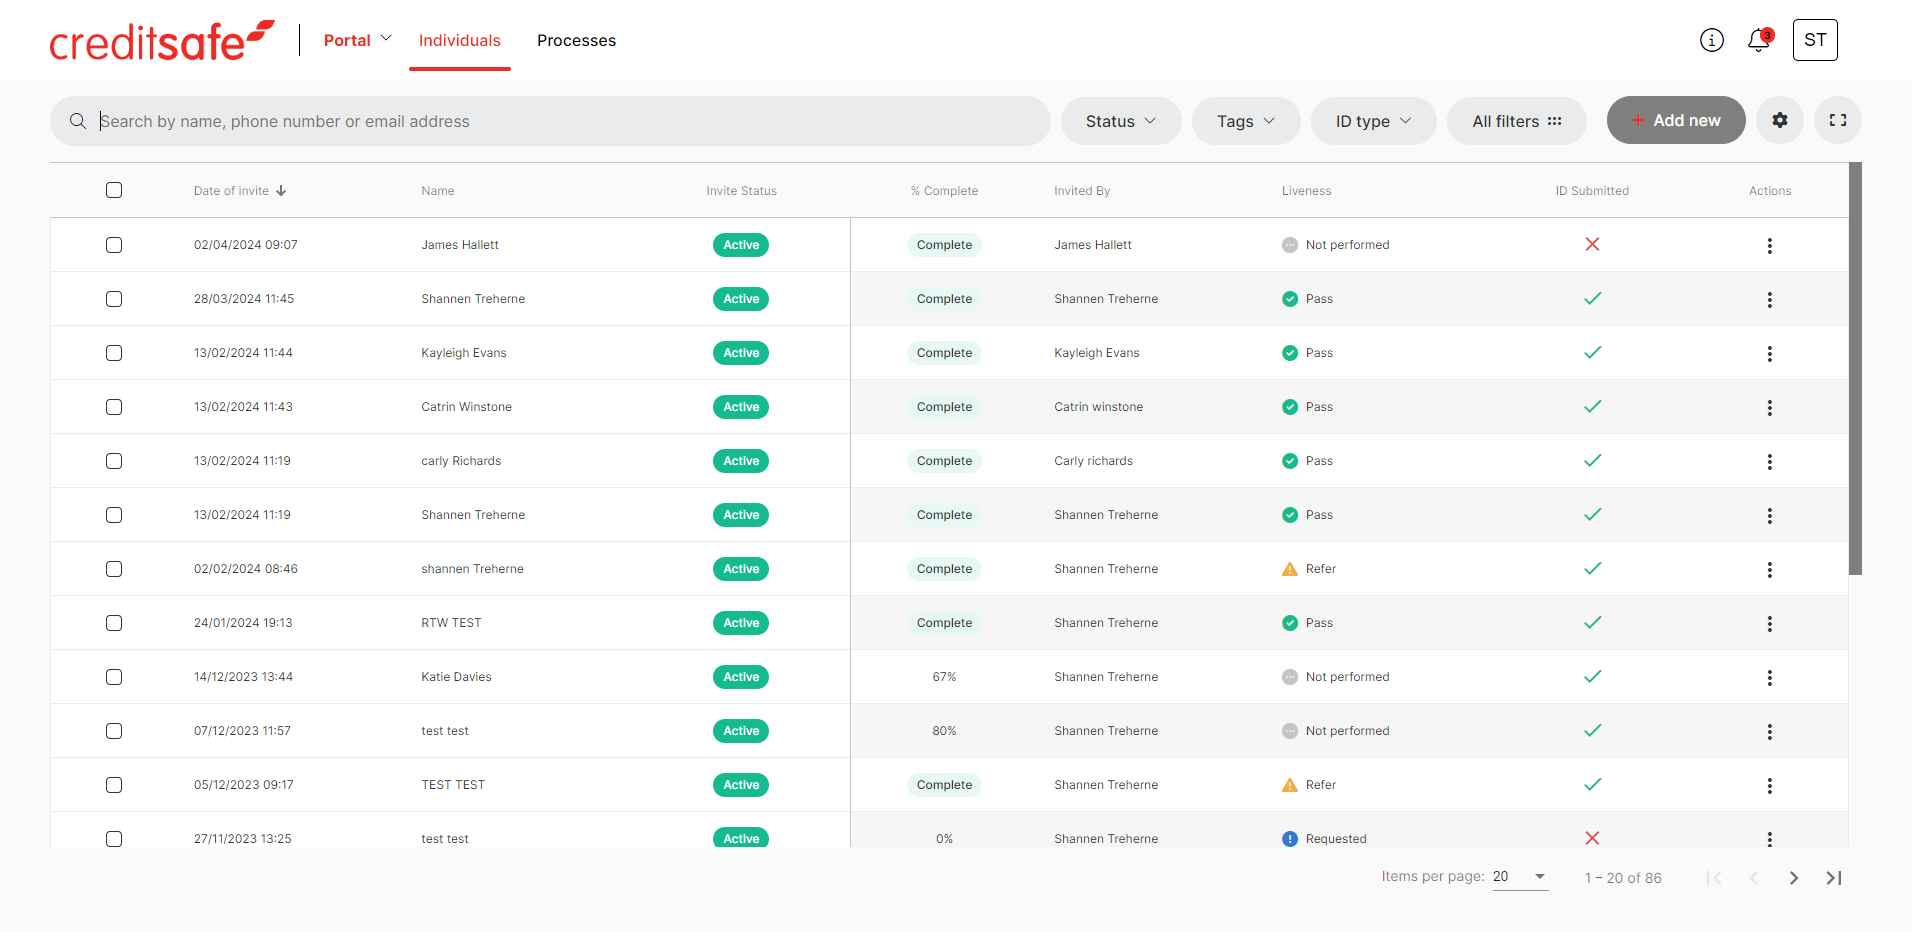
Task: Open actions menu for 02/02/2024 08:46 row
Action: point(1770,569)
